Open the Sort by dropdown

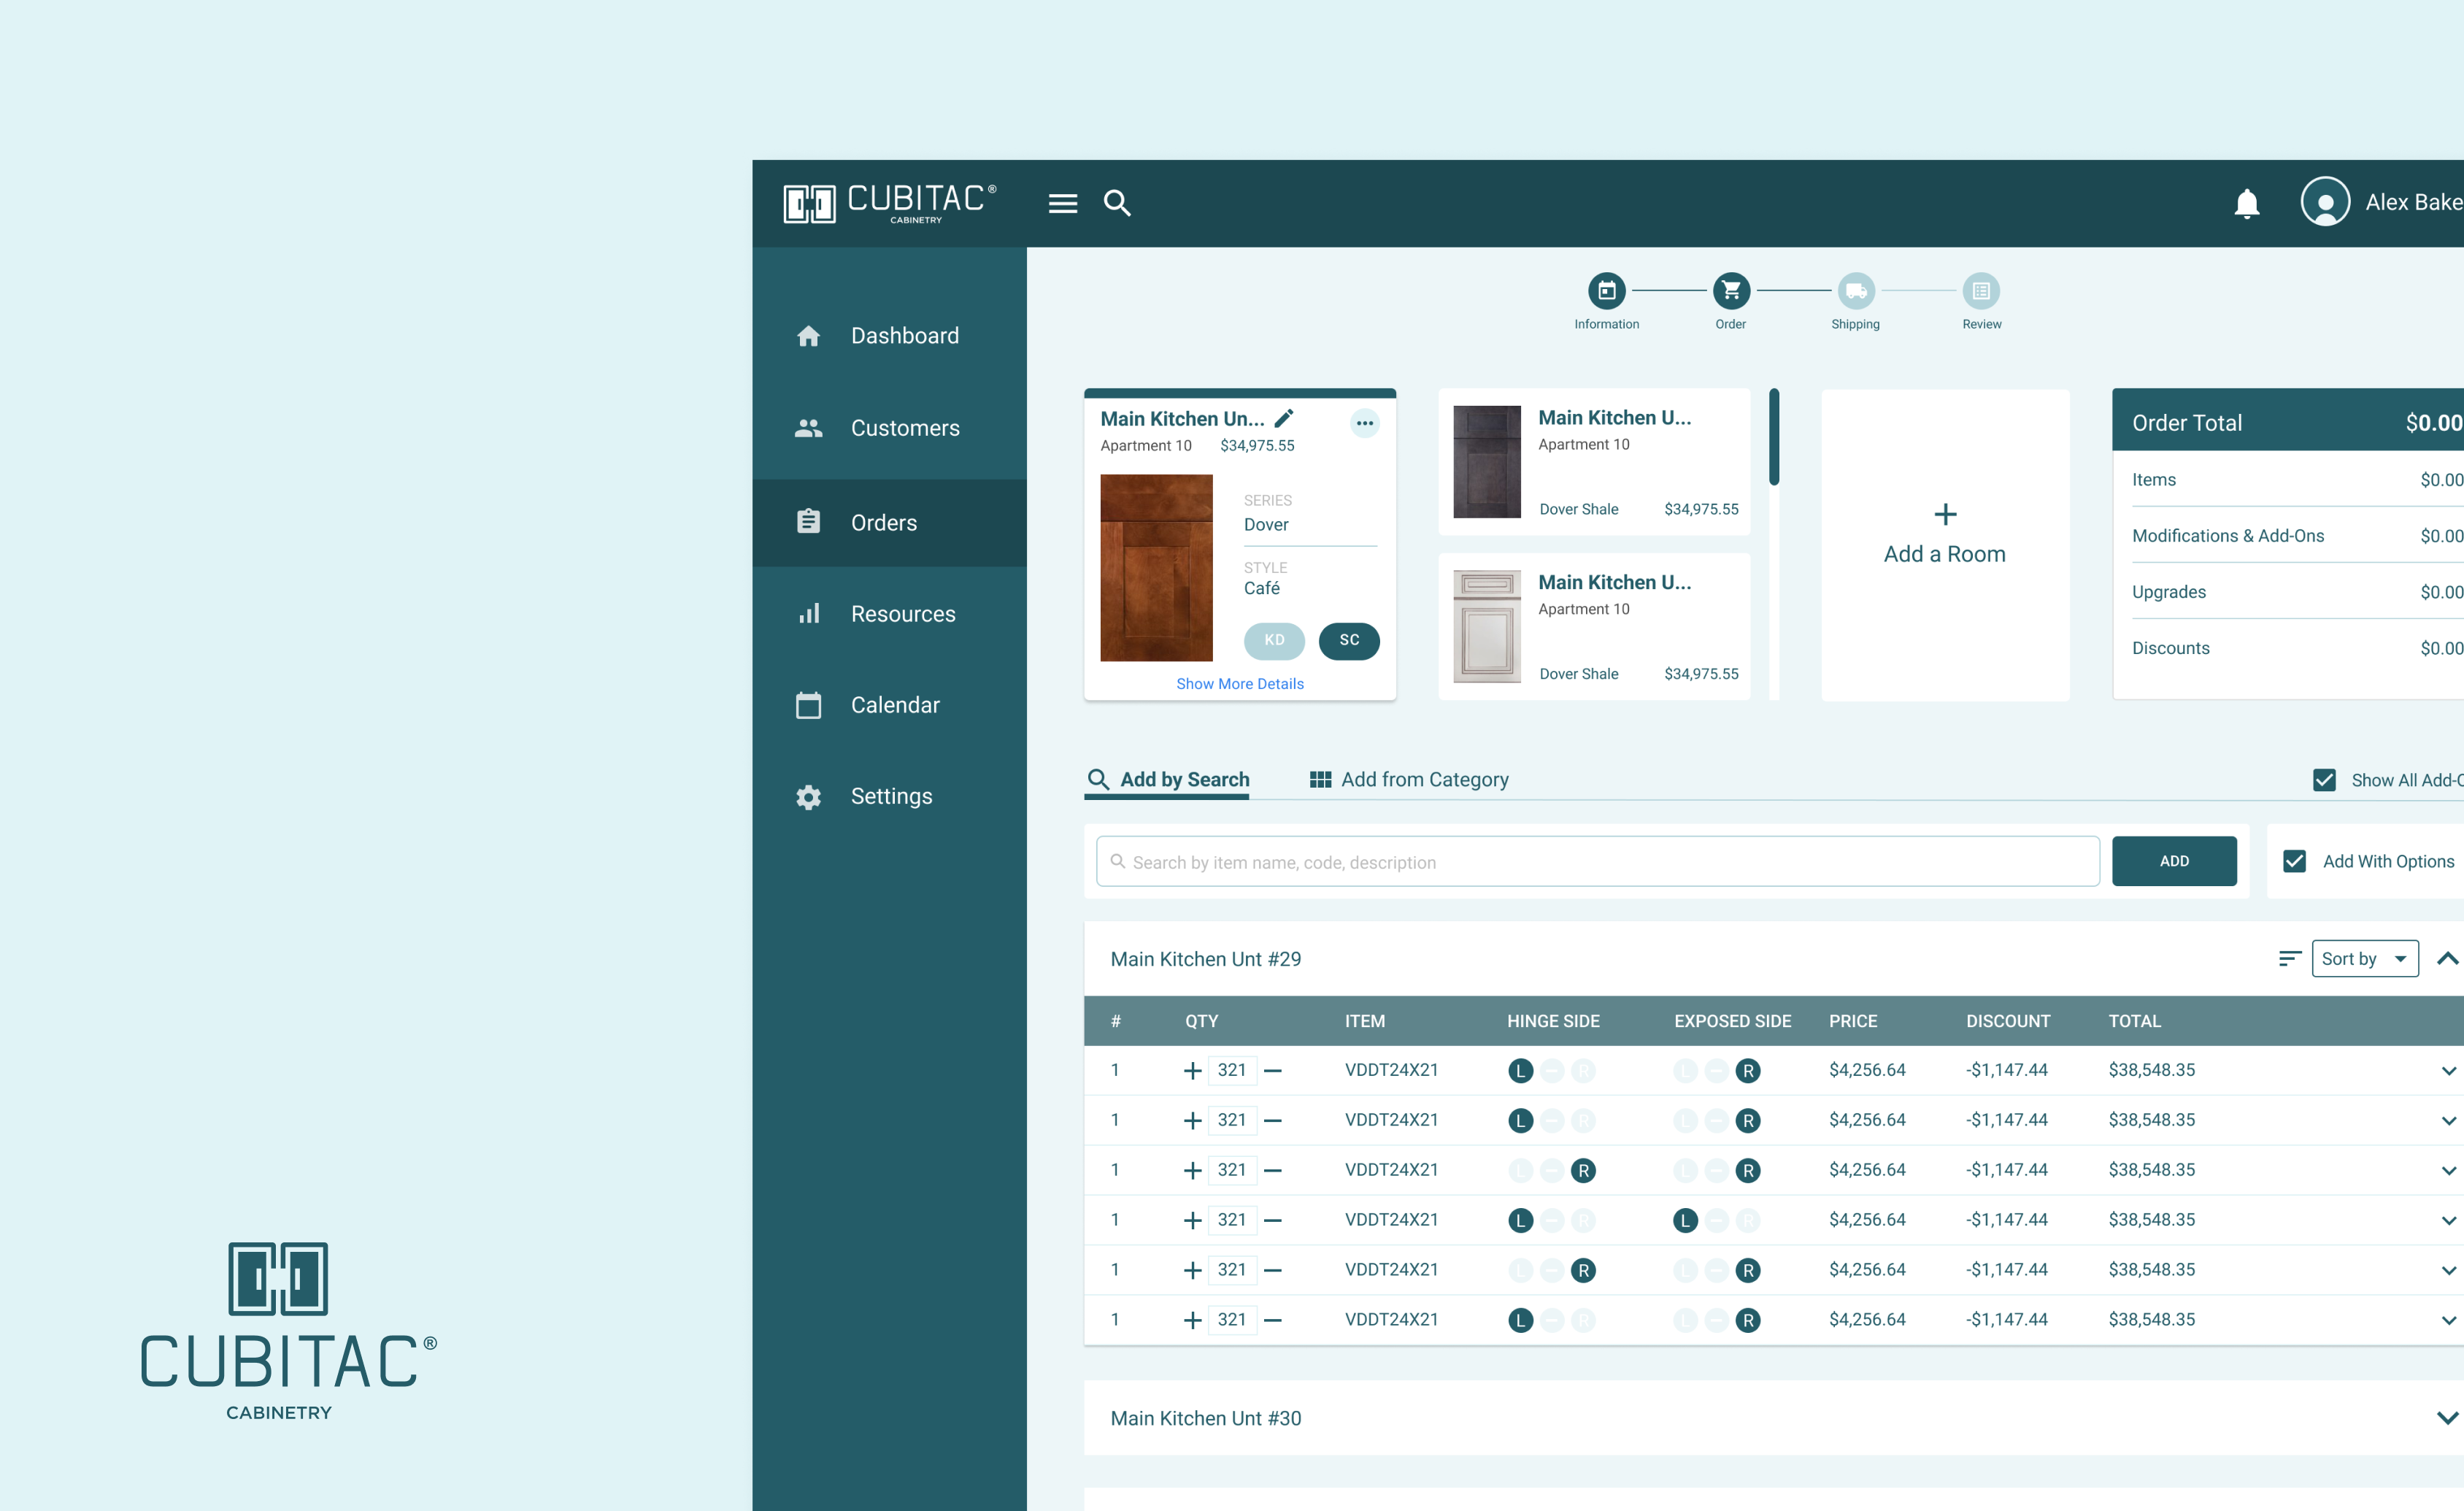coord(2365,959)
